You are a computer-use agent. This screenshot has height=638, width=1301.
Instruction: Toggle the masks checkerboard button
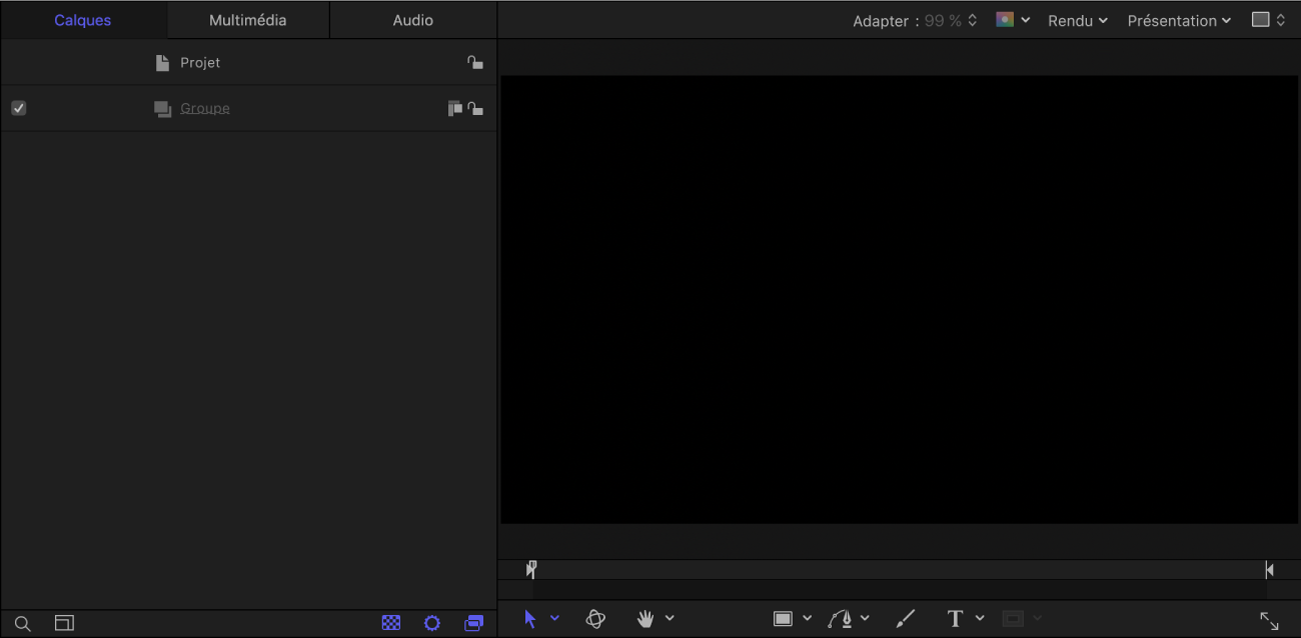click(x=391, y=623)
